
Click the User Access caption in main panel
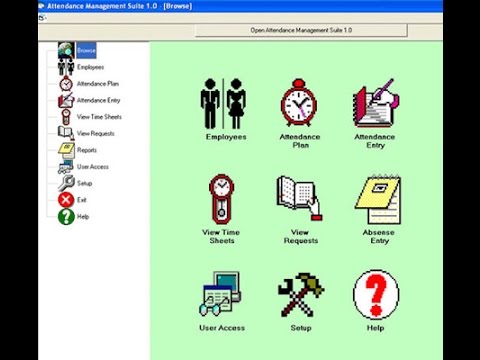coord(222,328)
